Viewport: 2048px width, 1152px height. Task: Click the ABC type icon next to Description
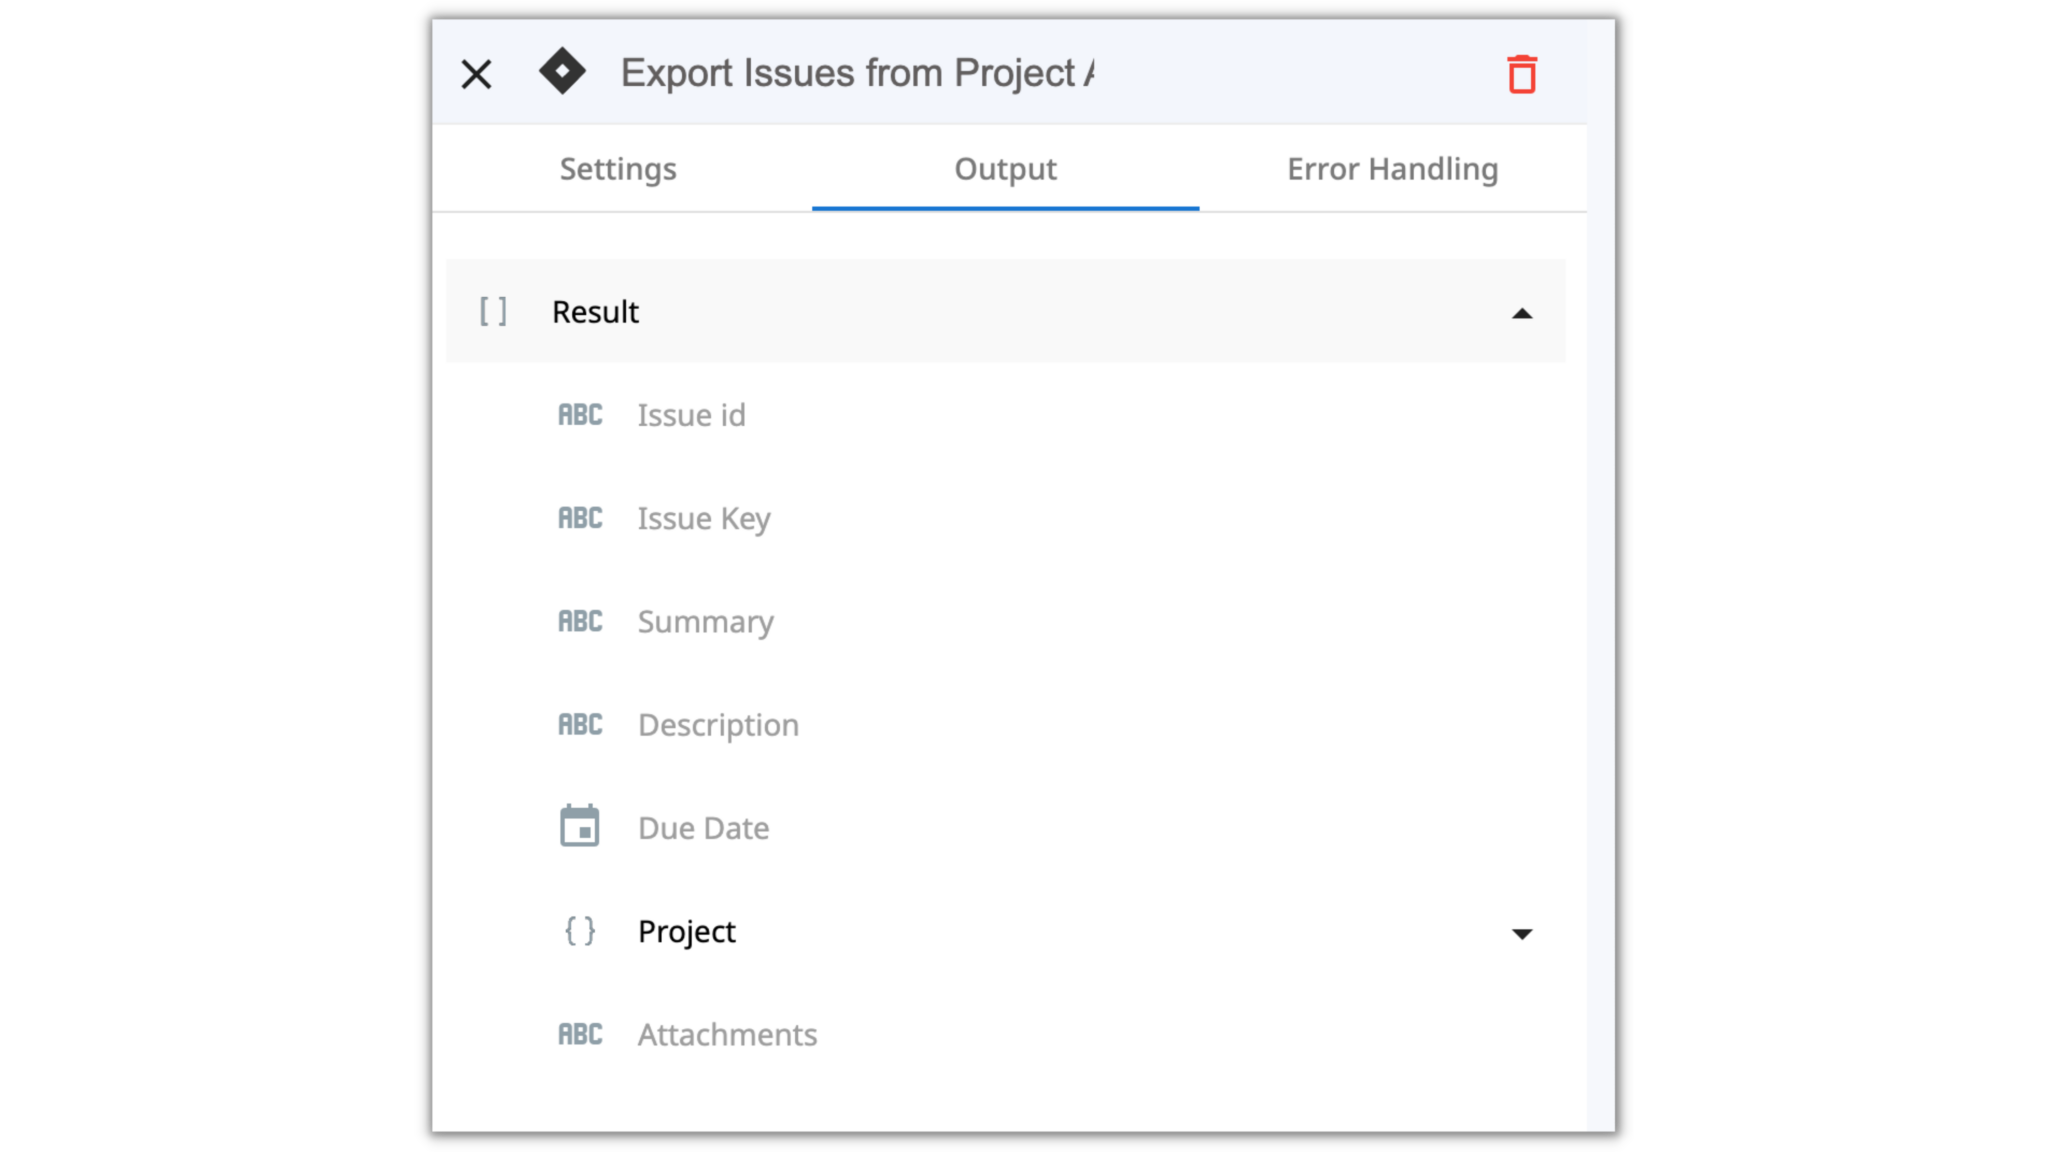click(x=580, y=724)
